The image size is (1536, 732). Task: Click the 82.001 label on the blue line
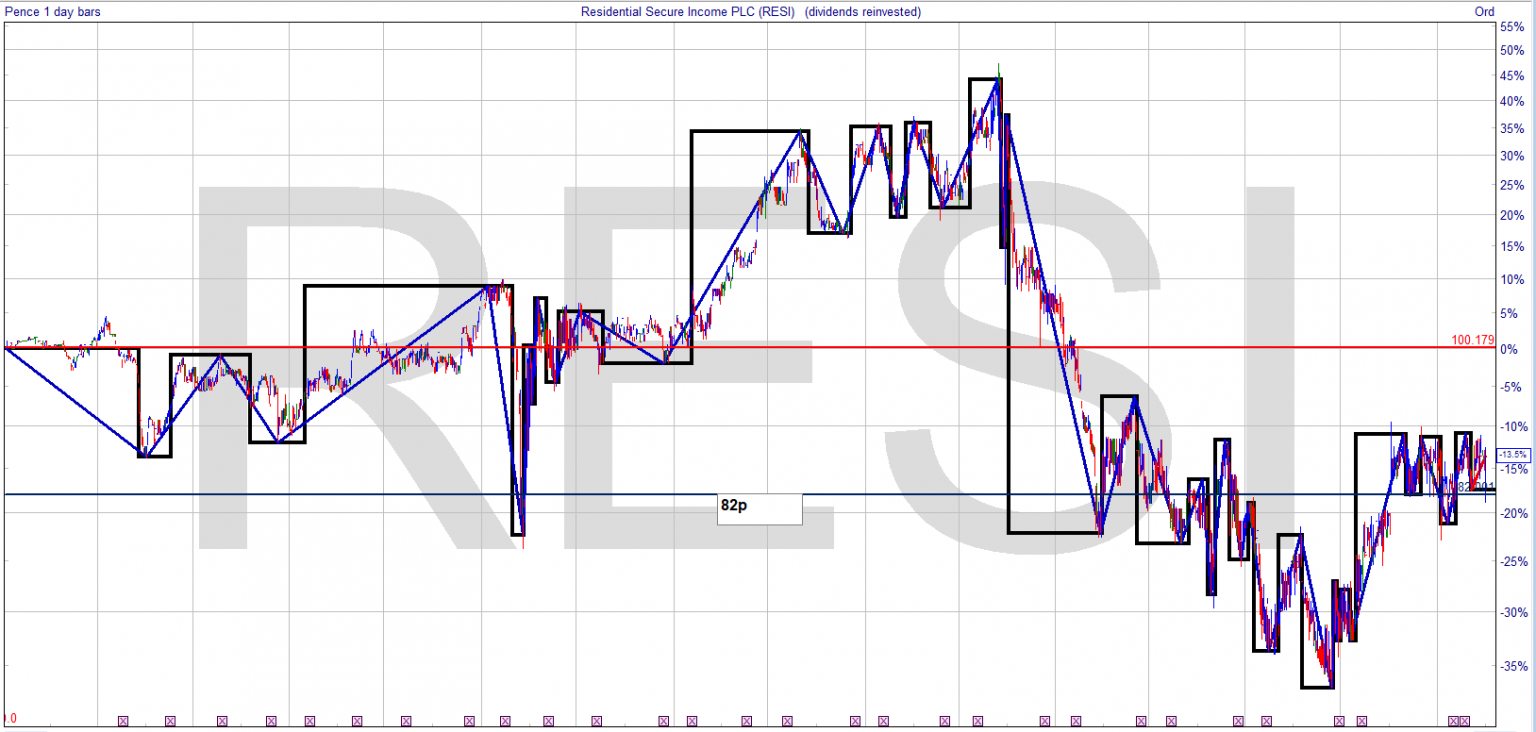(x=1475, y=487)
